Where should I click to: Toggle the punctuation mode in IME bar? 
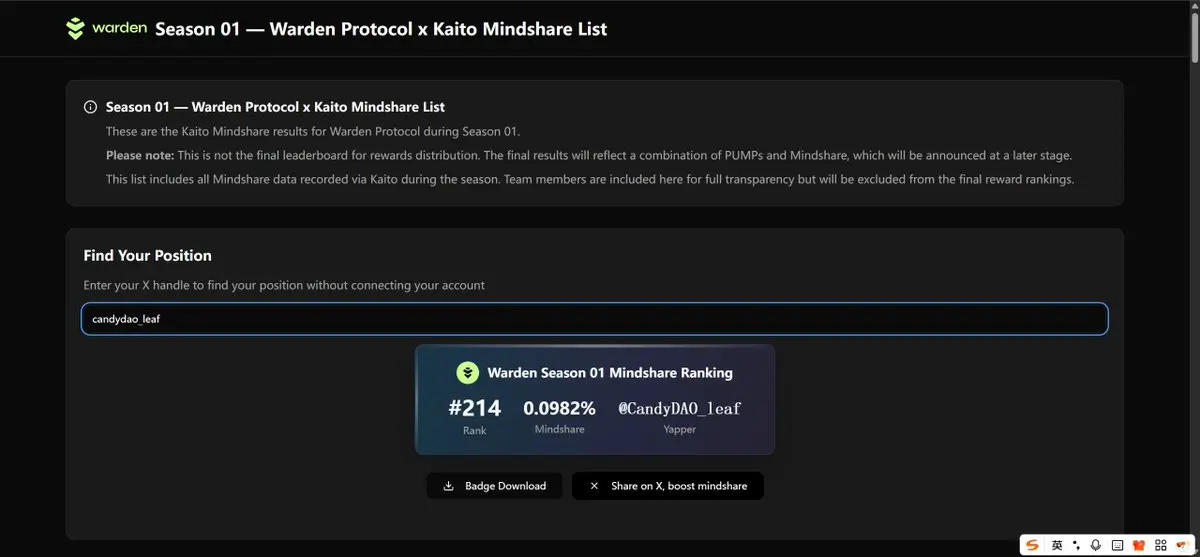pos(1076,545)
